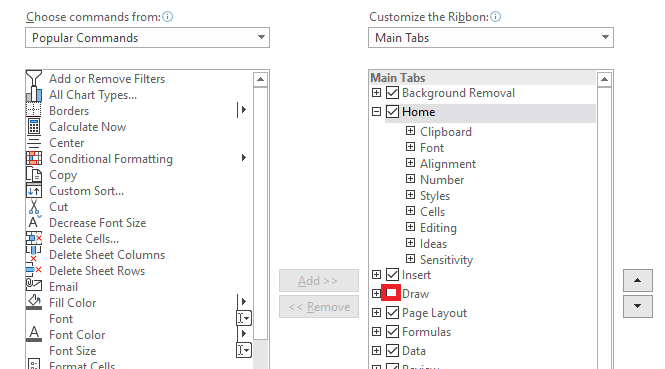
Task: Click the Center alignment icon
Action: [x=34, y=143]
